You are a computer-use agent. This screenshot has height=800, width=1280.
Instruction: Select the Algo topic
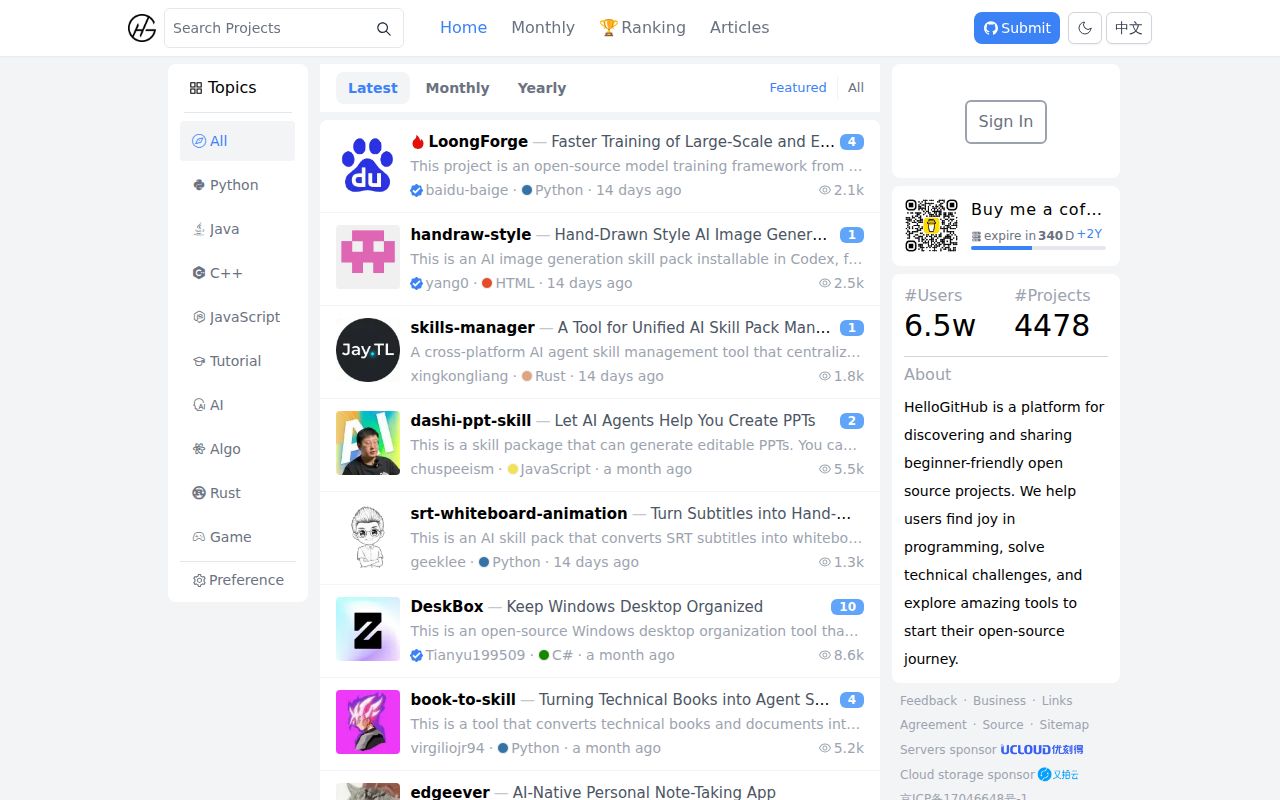pos(237,449)
